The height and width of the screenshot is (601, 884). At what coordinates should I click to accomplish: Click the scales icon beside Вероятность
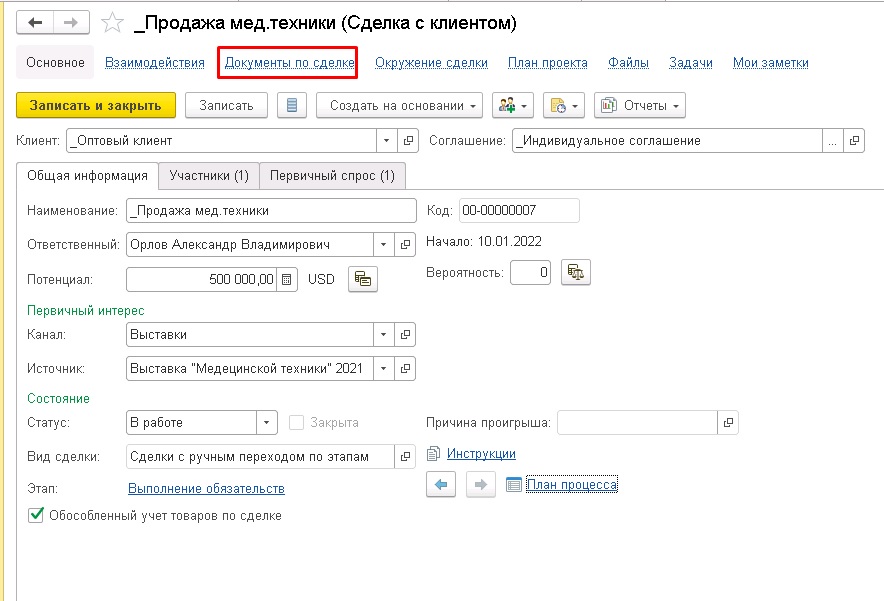575,272
